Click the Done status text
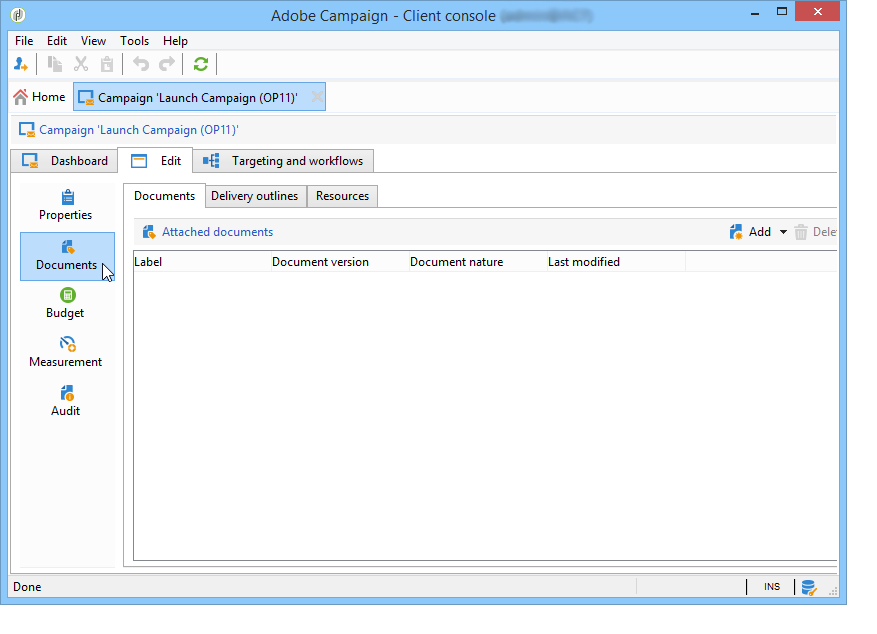 (x=27, y=587)
